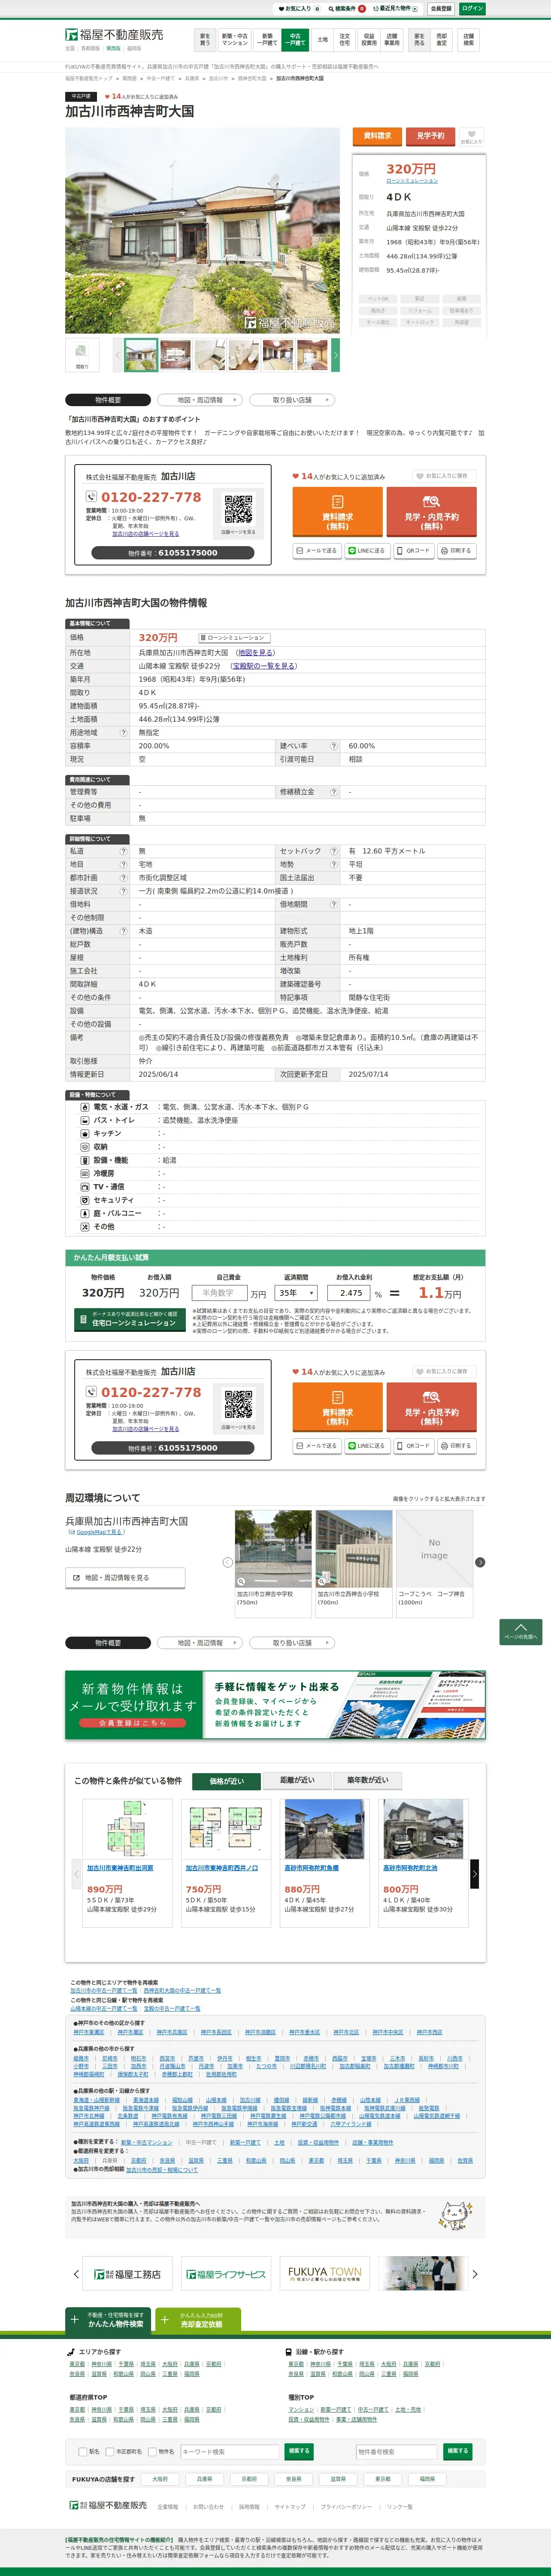The width and height of the screenshot is (551, 2576).
Task: Switch to the 距離が近い tab
Action: click(297, 1781)
